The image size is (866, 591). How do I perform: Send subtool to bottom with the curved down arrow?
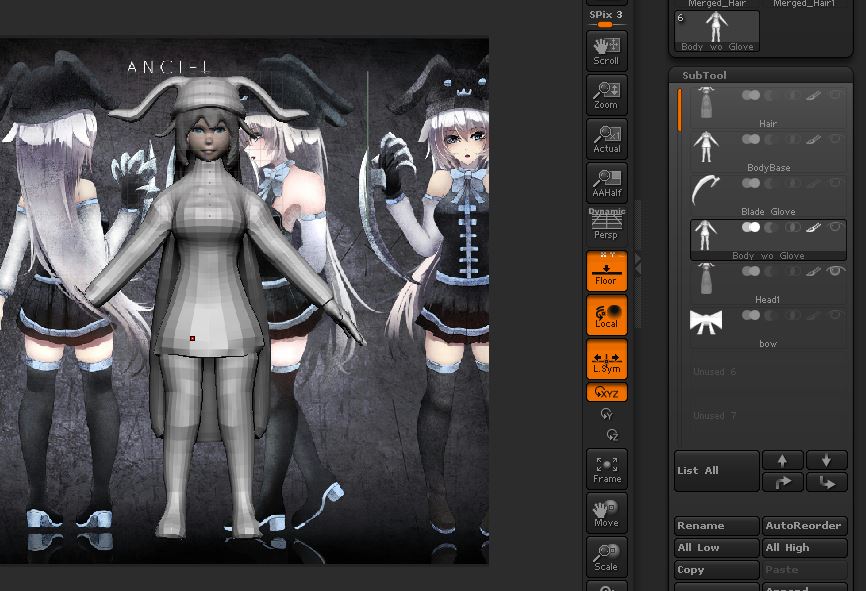pos(826,482)
